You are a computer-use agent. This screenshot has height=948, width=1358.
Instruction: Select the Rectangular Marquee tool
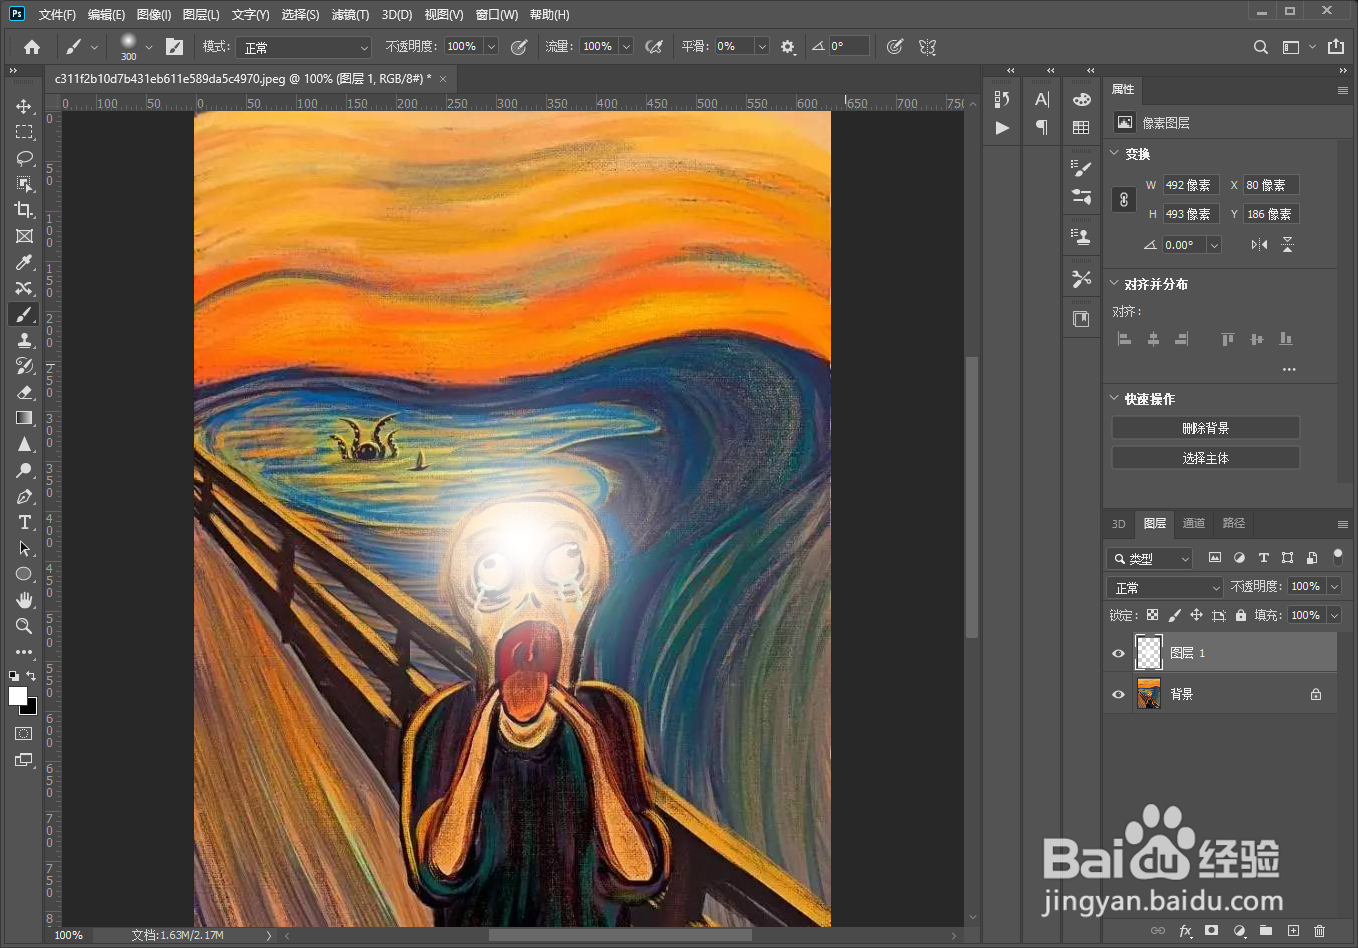[24, 132]
